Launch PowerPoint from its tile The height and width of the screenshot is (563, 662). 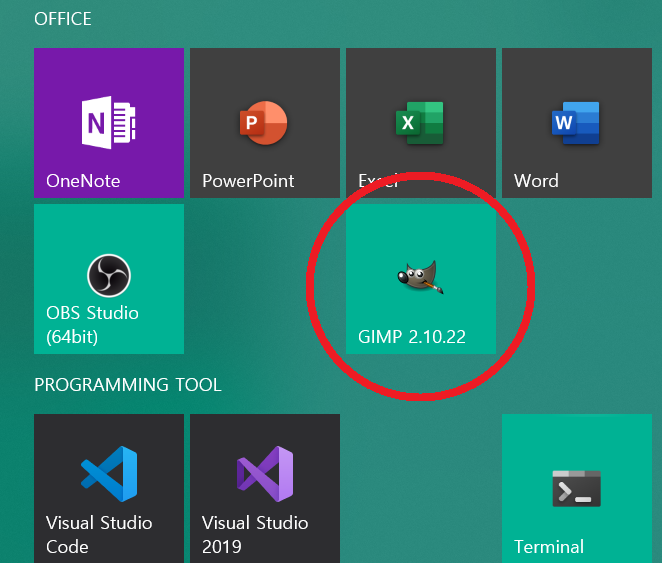[265, 123]
